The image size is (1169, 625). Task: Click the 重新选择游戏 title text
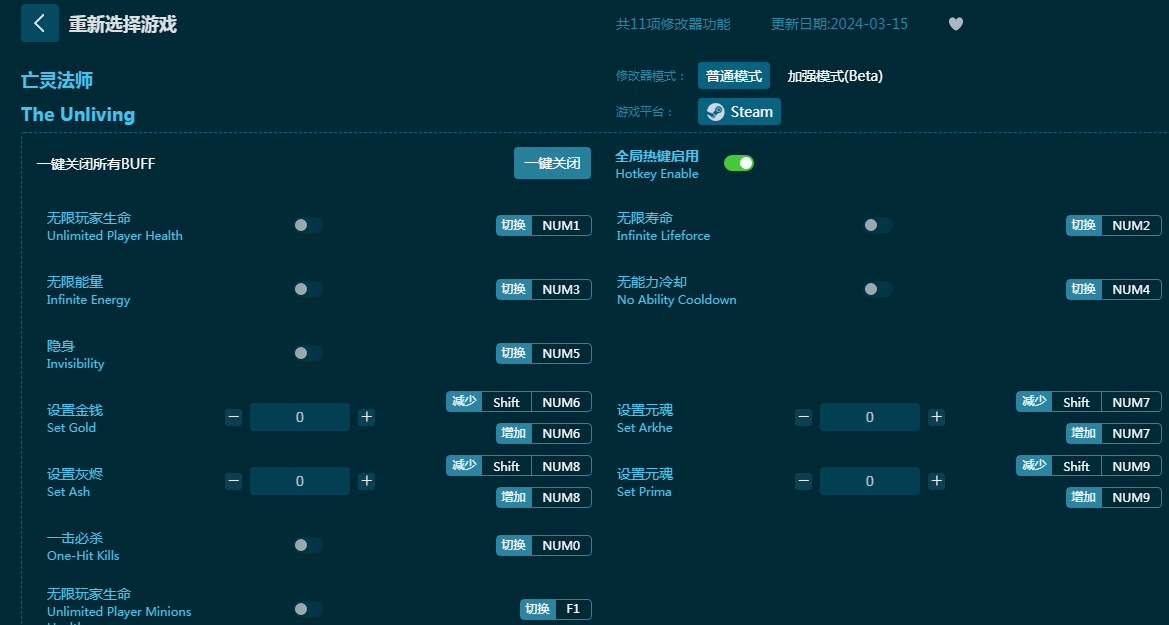(123, 25)
